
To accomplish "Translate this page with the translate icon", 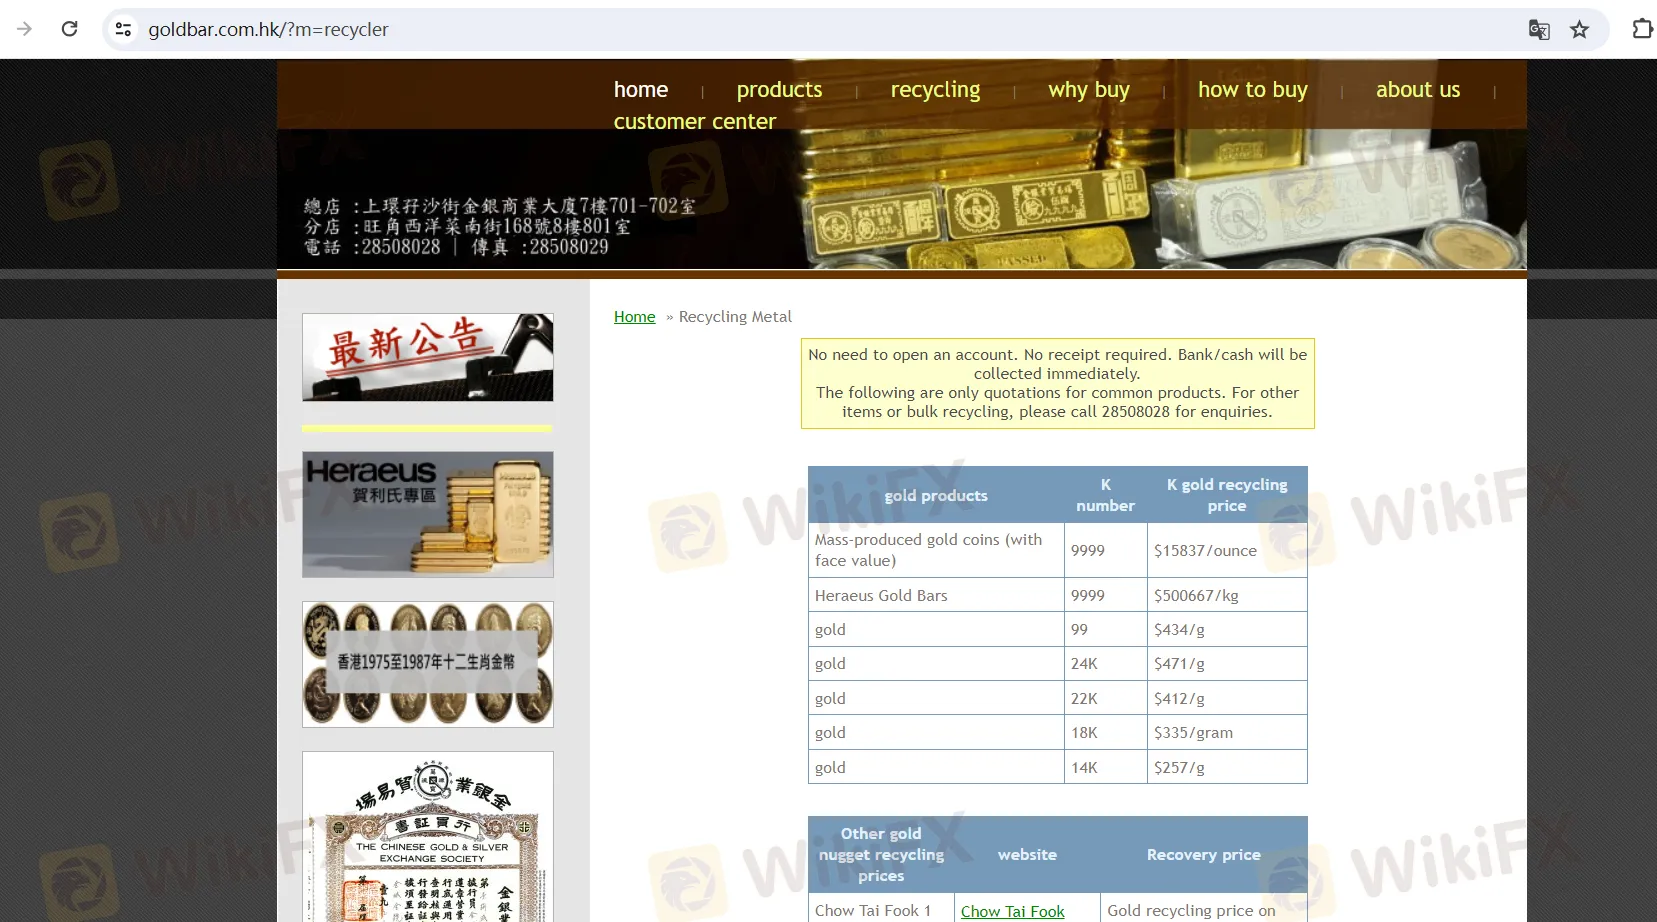I will 1539,29.
